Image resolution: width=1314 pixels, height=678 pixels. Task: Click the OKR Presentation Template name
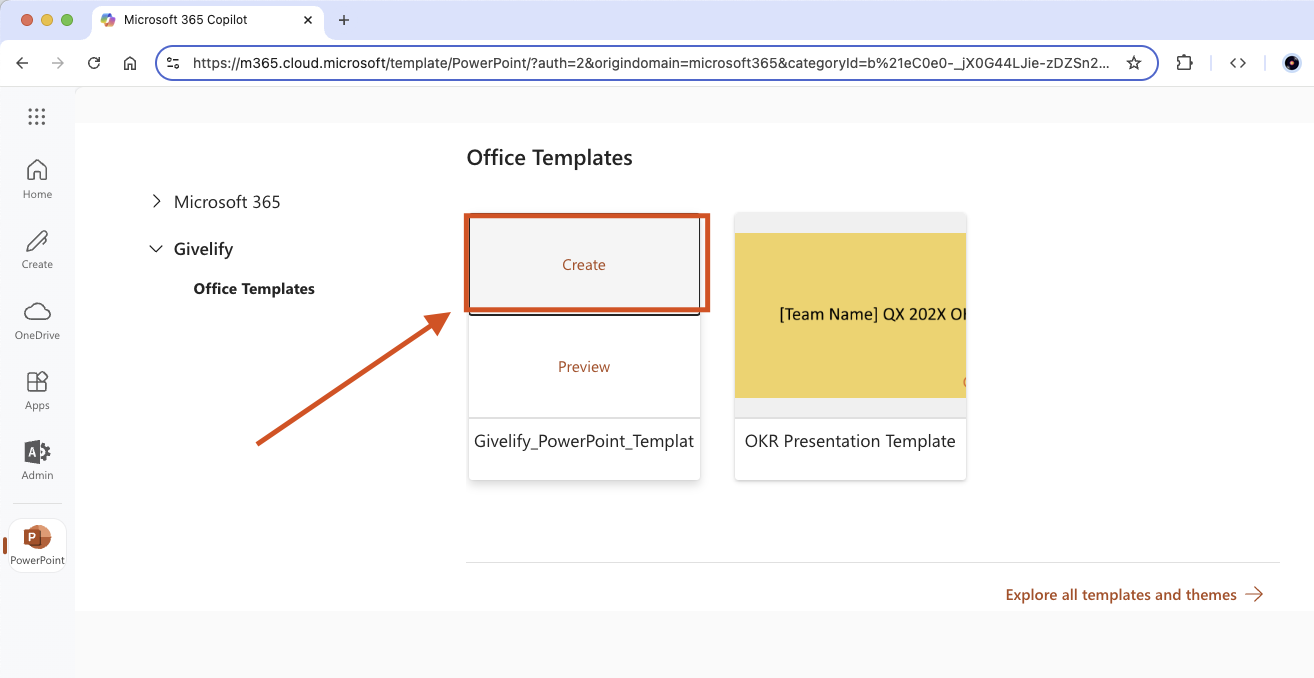tap(850, 441)
